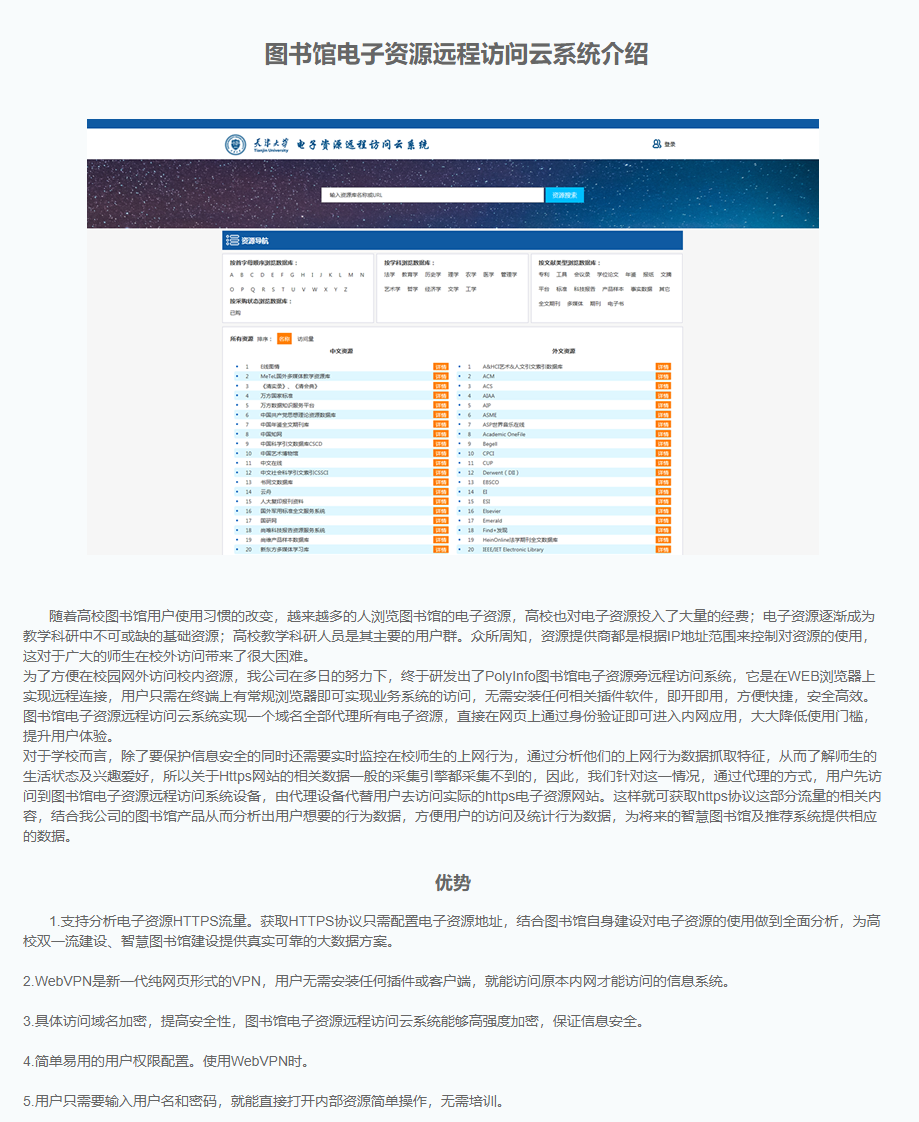Viewport: 919px width, 1122px height.
Task: Click the 法学 subject filter
Action: tap(389, 275)
